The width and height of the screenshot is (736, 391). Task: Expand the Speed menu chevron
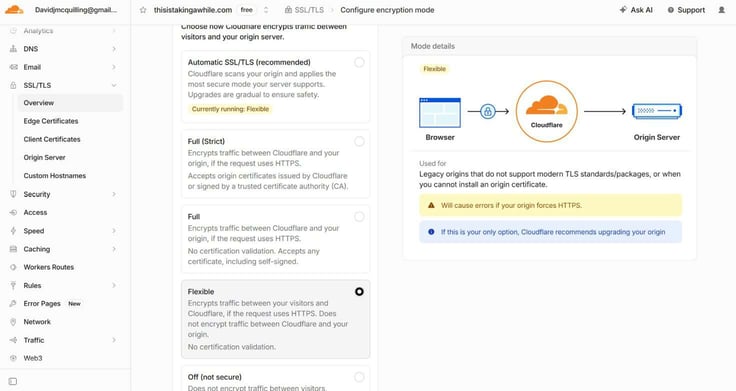coord(114,230)
